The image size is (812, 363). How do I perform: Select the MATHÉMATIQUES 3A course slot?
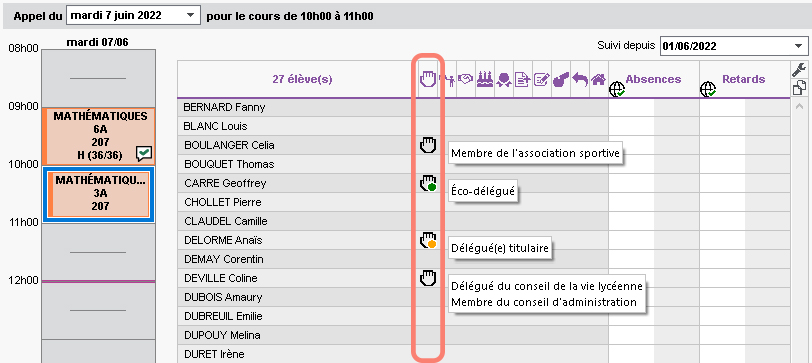(x=99, y=194)
